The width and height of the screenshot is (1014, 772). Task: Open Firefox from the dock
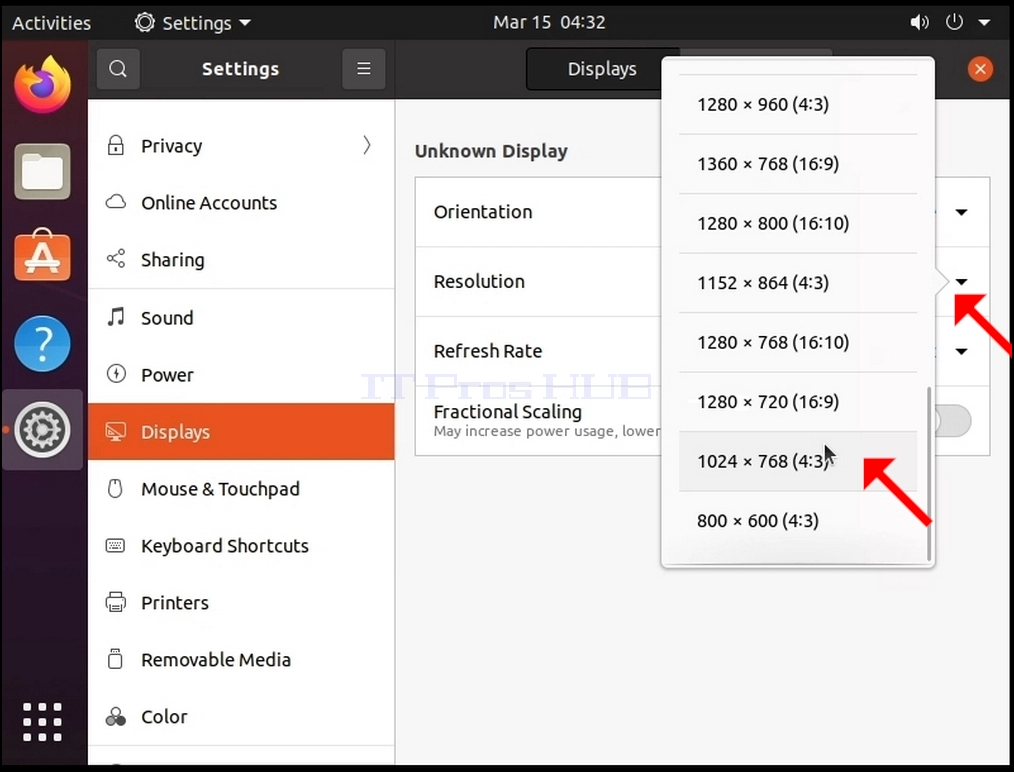43,85
